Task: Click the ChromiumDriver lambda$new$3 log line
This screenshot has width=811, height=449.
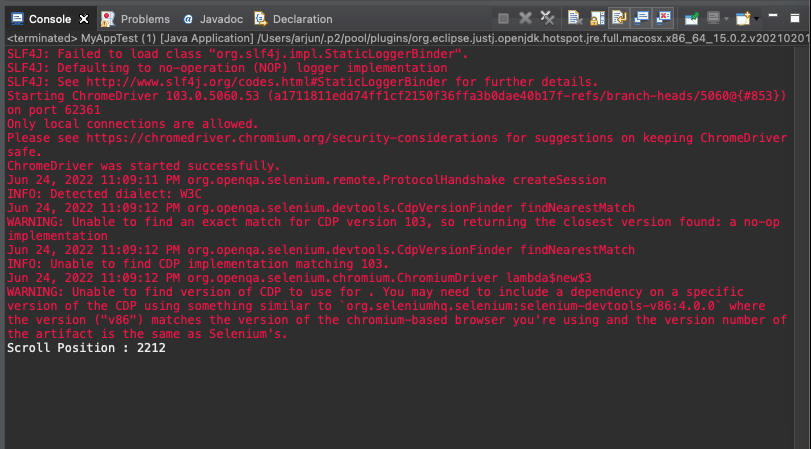Action: pyautogui.click(x=299, y=278)
